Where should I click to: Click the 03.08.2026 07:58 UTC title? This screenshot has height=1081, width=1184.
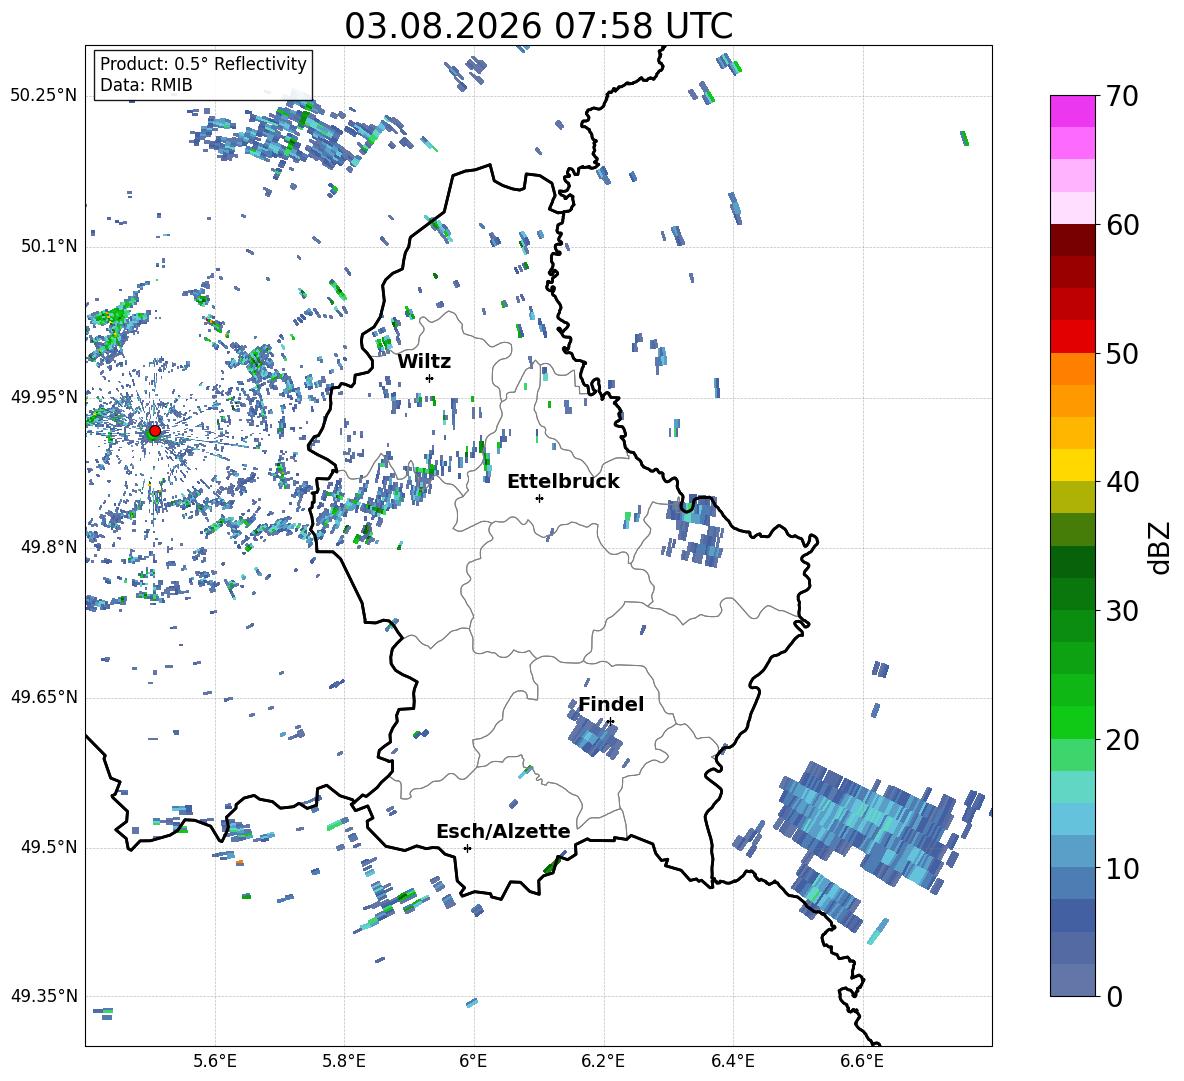[538, 26]
